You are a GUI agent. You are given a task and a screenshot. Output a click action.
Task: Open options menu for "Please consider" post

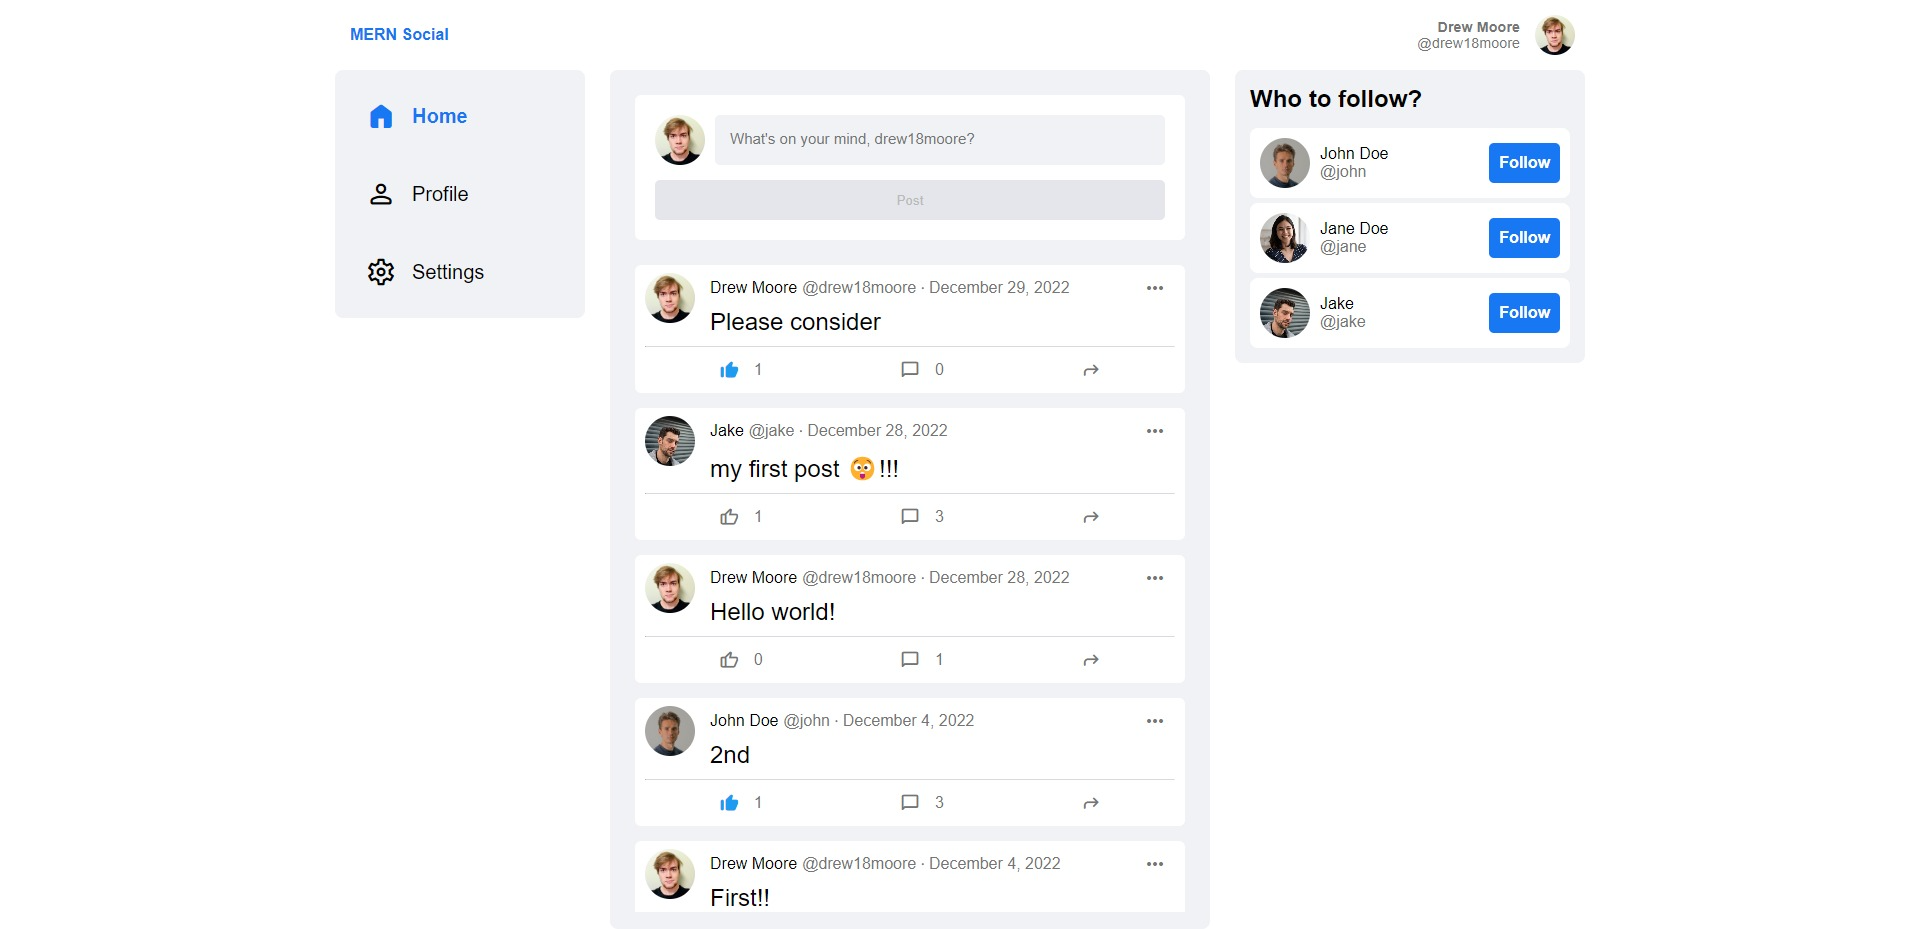pyautogui.click(x=1155, y=288)
